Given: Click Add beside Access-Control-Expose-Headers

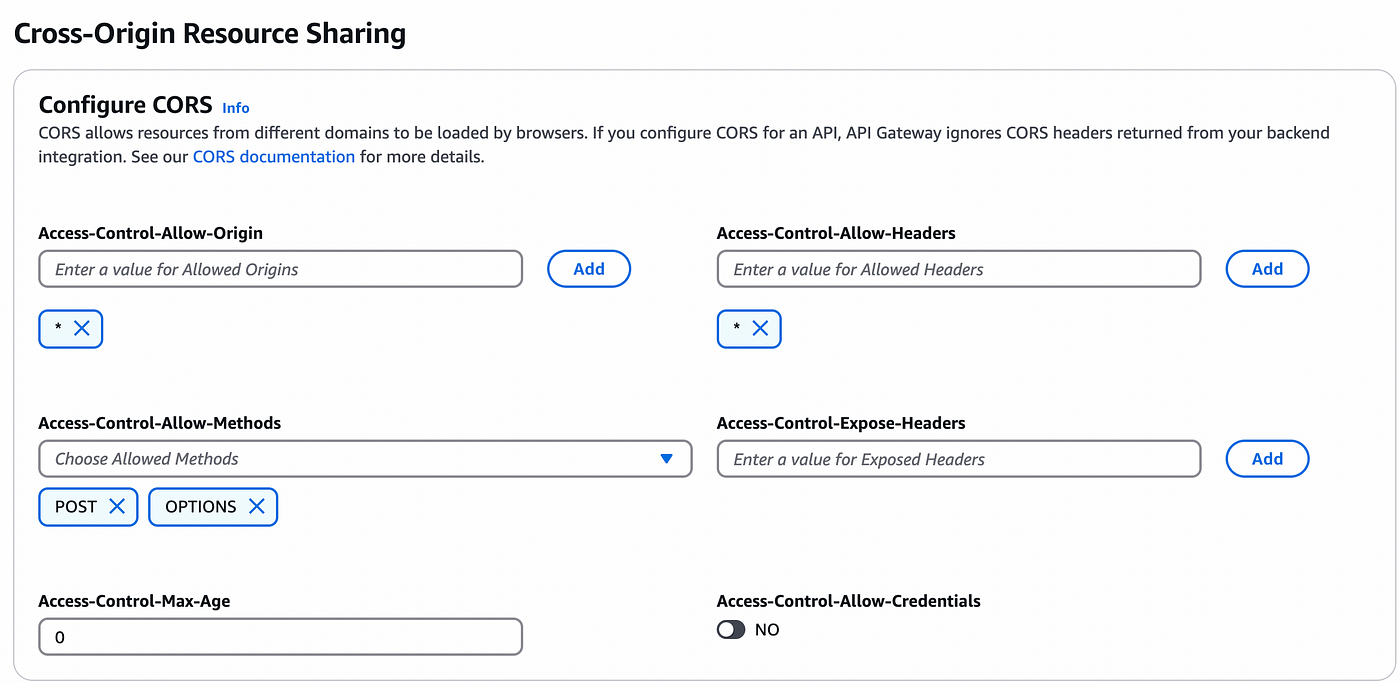Looking at the screenshot, I should click(x=1267, y=458).
